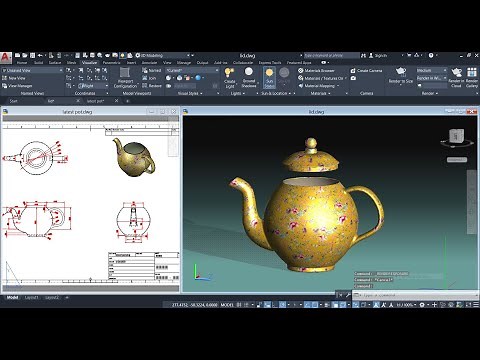Toggle the Sky Off button

click(x=284, y=78)
